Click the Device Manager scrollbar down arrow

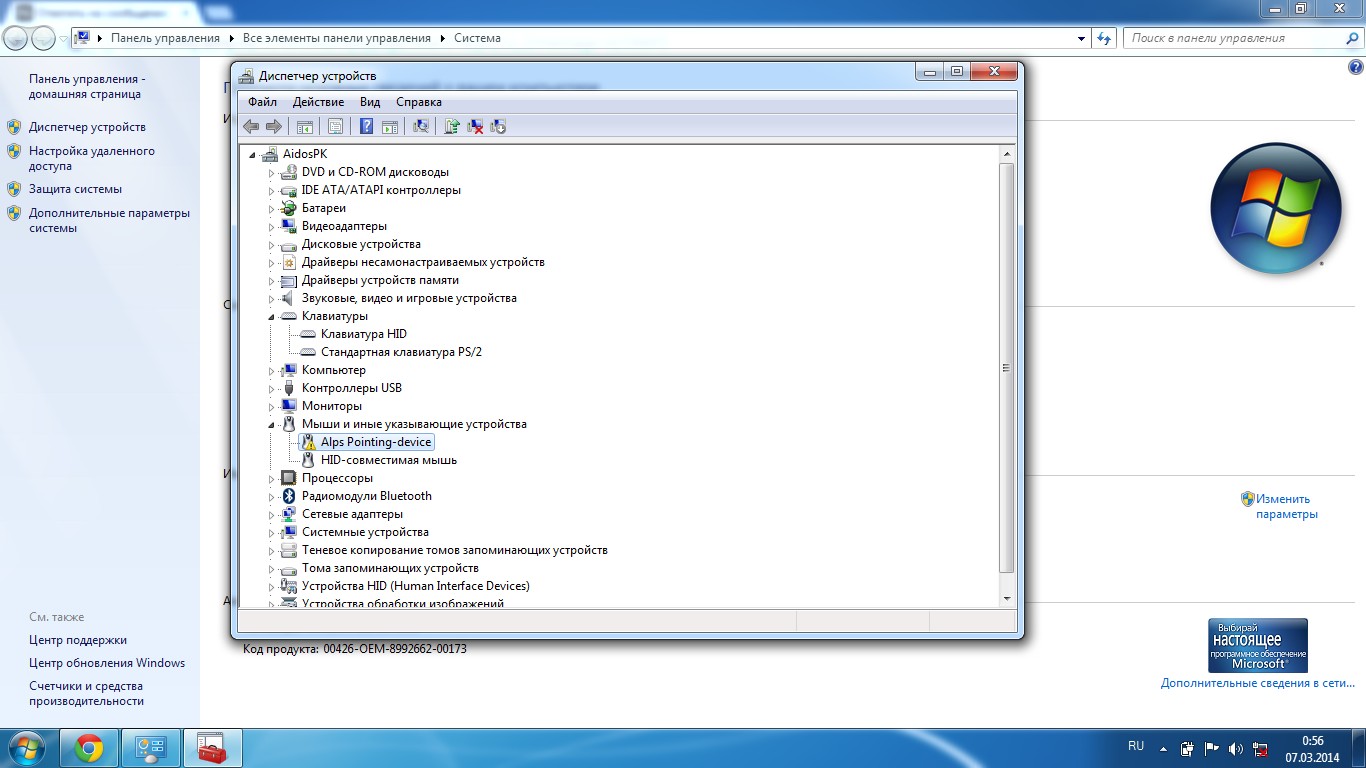click(1007, 598)
